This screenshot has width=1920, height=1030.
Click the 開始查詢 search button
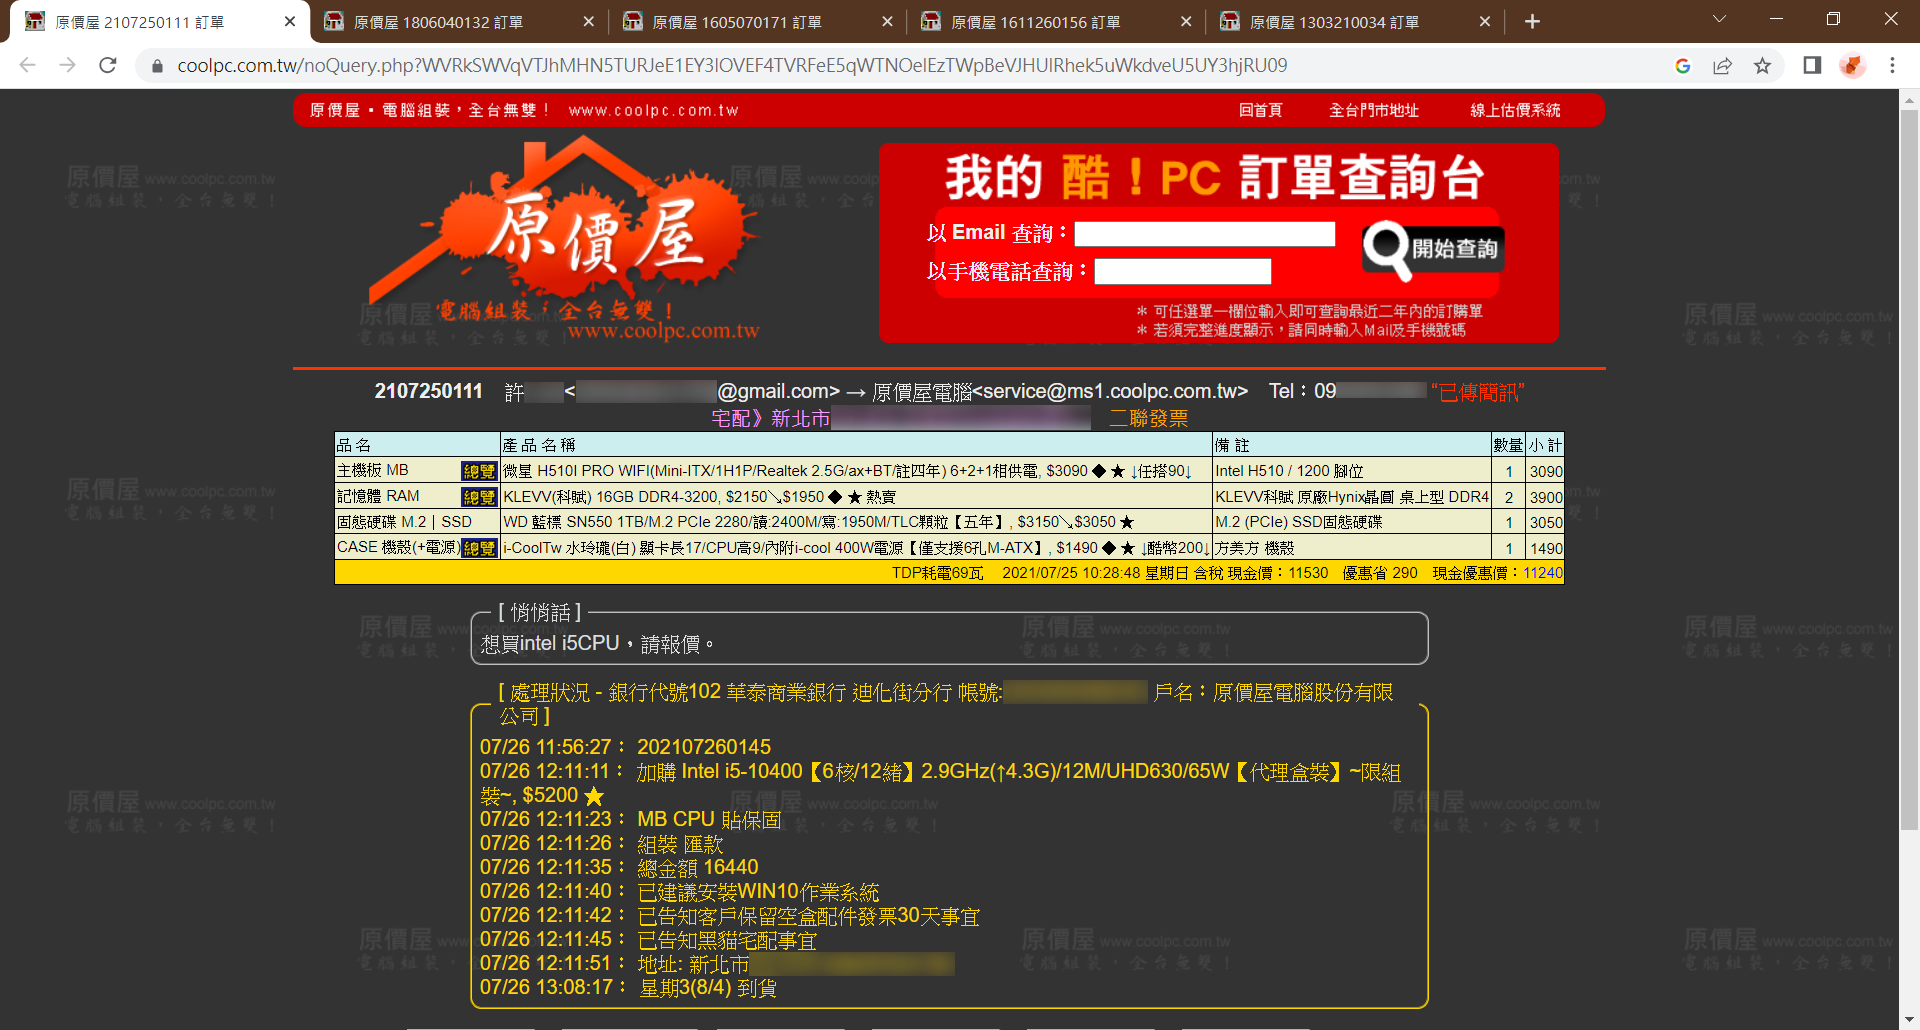tap(1433, 249)
